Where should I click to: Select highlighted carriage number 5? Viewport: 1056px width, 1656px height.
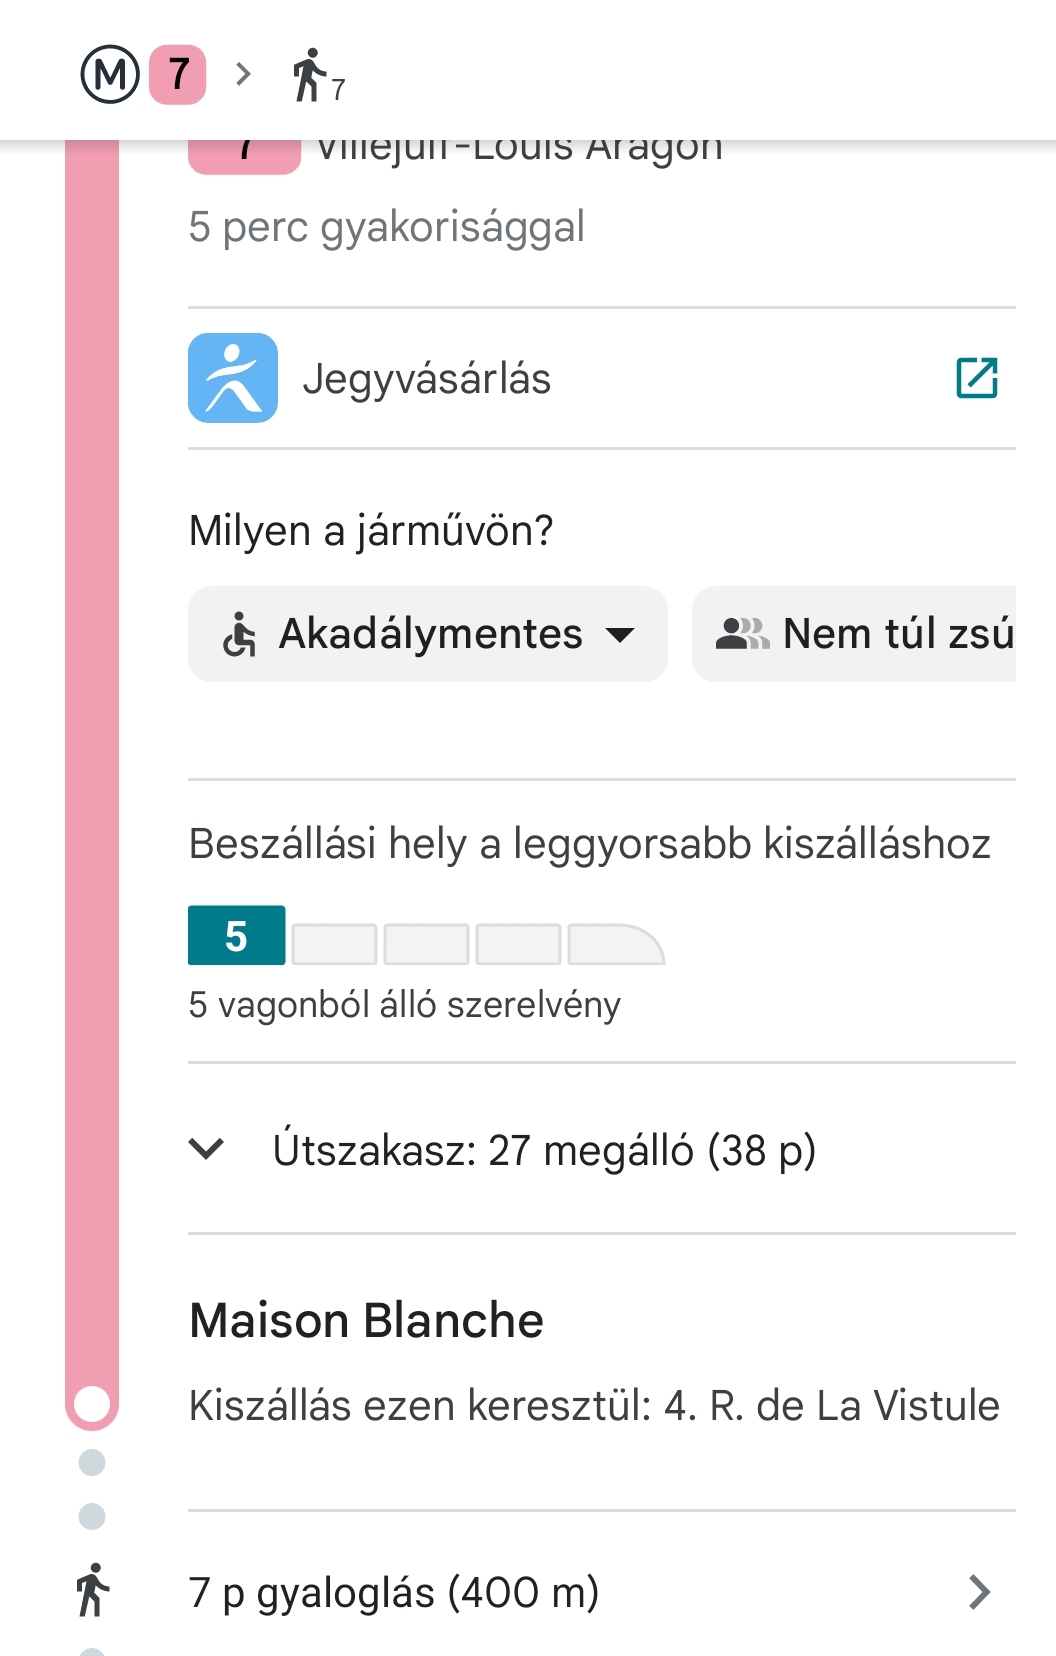(237, 935)
